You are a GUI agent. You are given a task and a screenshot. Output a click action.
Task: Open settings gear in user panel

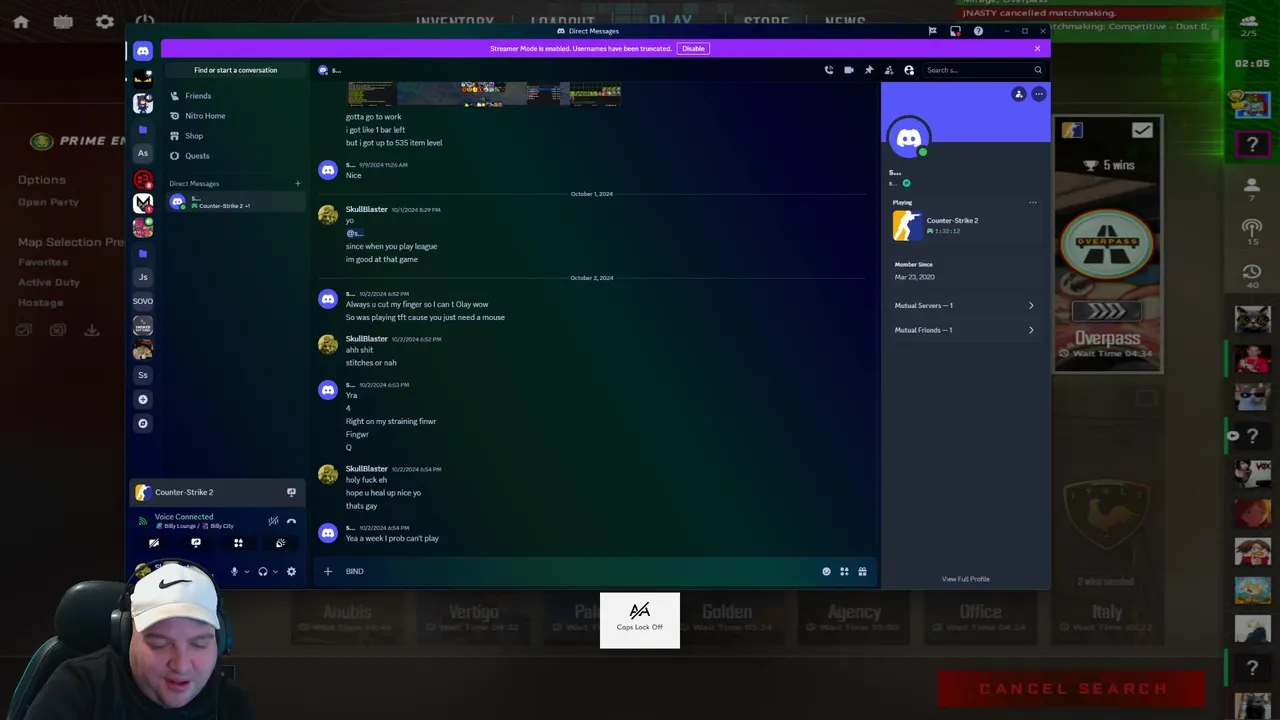click(x=291, y=571)
